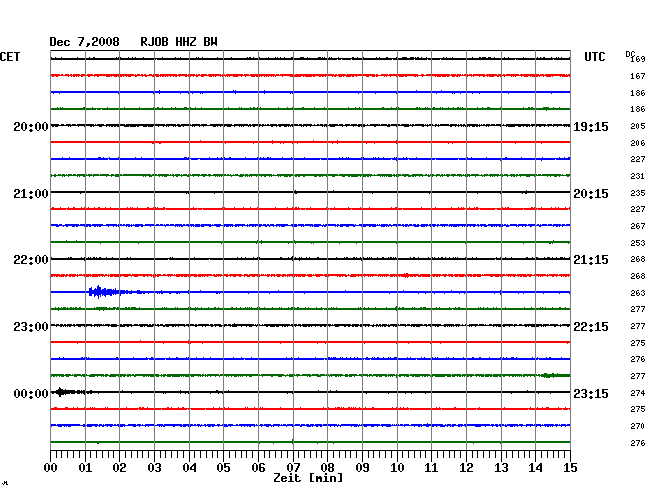Click the 20:15 UTC time label
Image resolution: width=650 pixels, height=494 pixels.
pos(591,194)
